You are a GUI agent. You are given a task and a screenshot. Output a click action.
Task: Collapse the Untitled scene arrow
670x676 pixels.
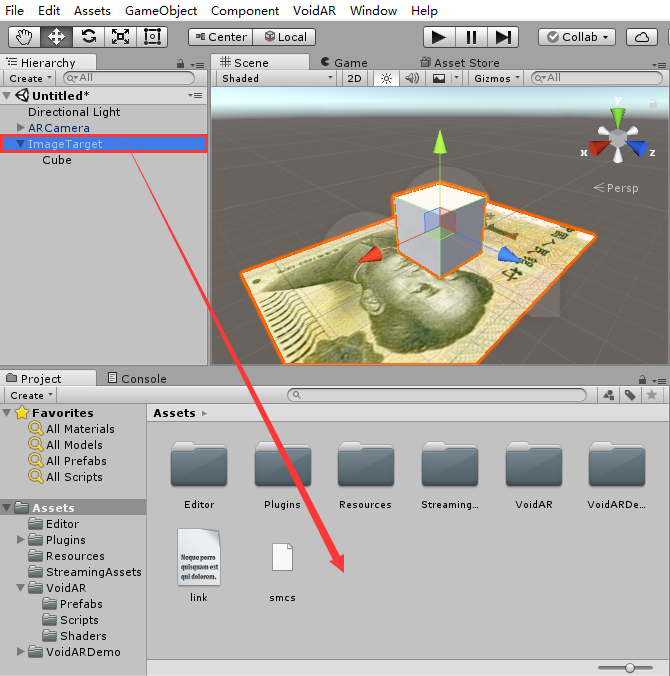[x=7, y=95]
